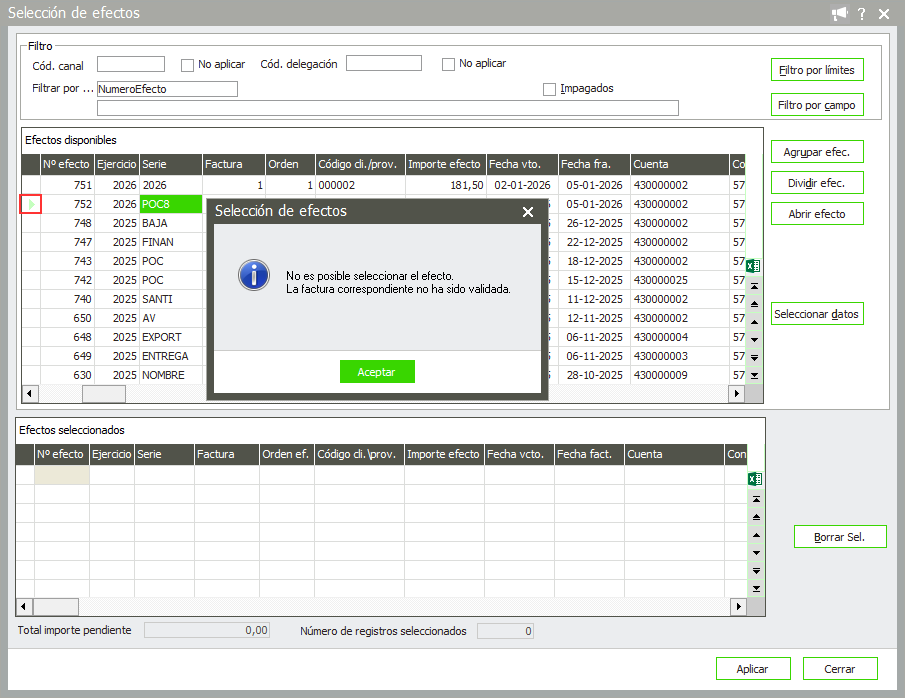Click the Fecha fra. column header
This screenshot has width=905, height=698.
pyautogui.click(x=593, y=164)
